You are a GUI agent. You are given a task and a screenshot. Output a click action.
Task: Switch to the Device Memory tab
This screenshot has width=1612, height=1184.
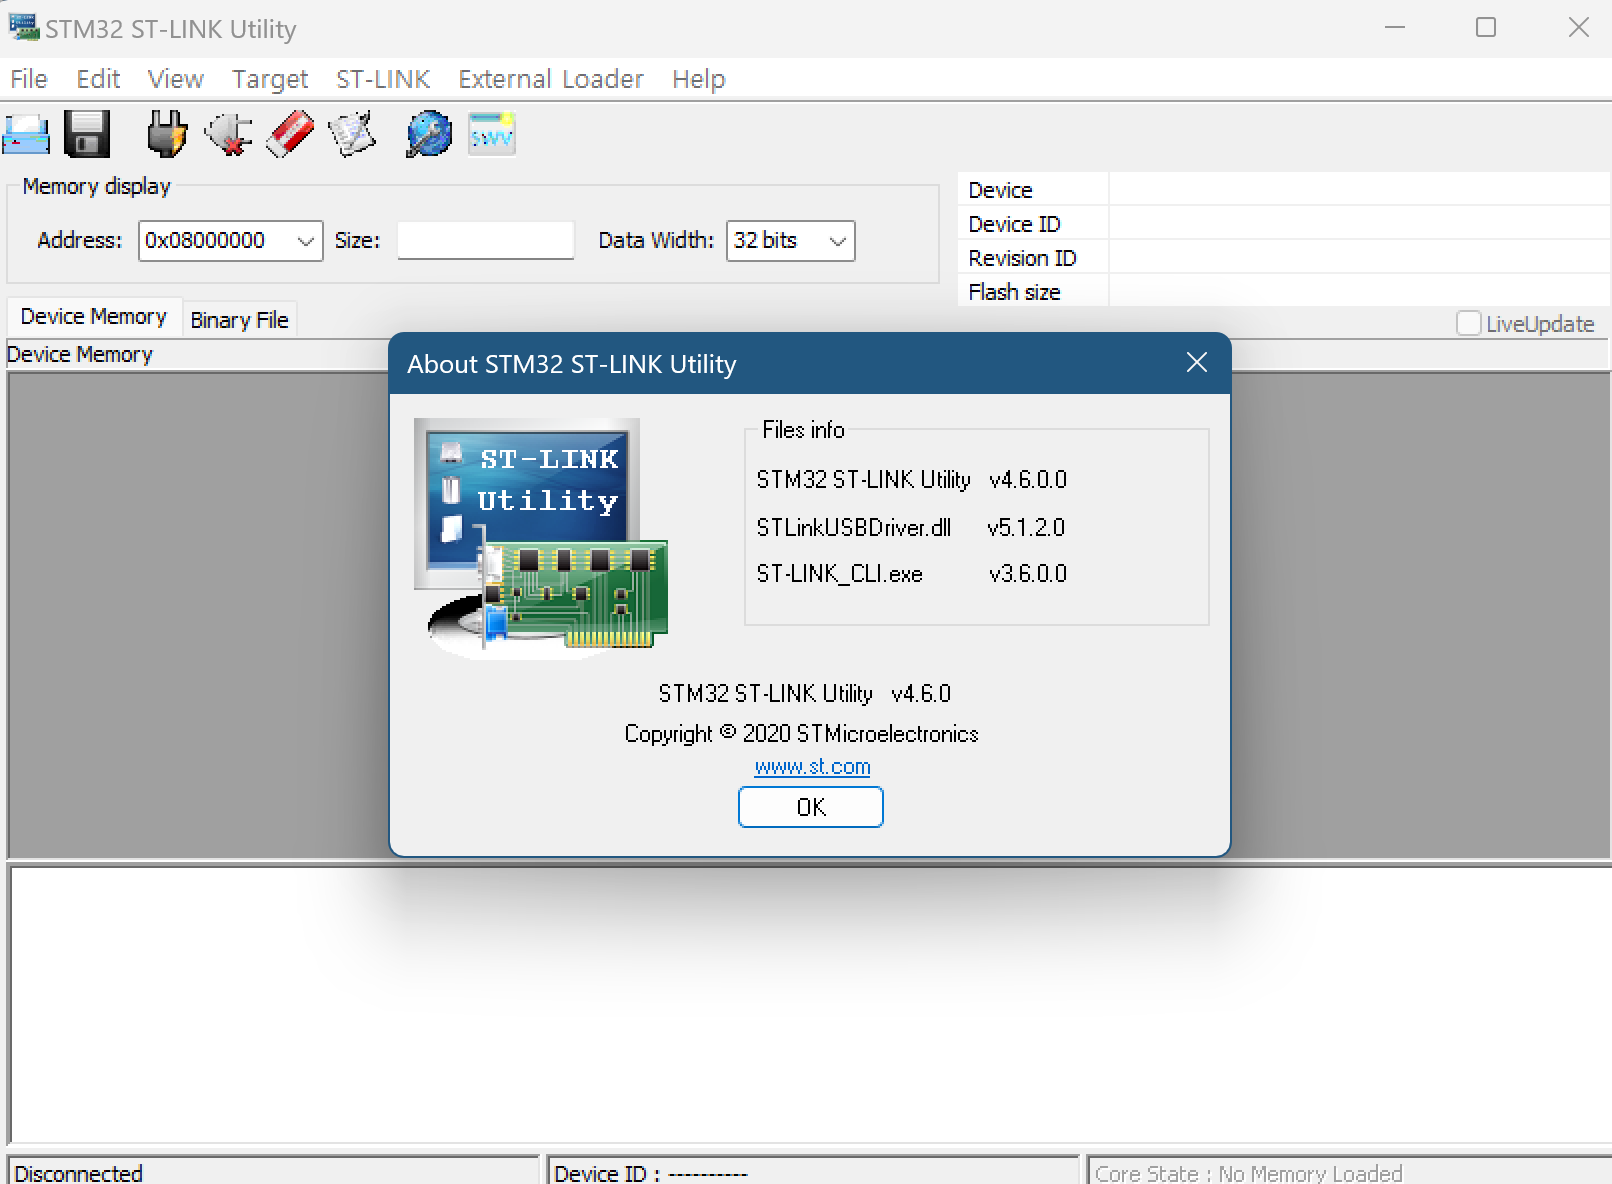94,317
